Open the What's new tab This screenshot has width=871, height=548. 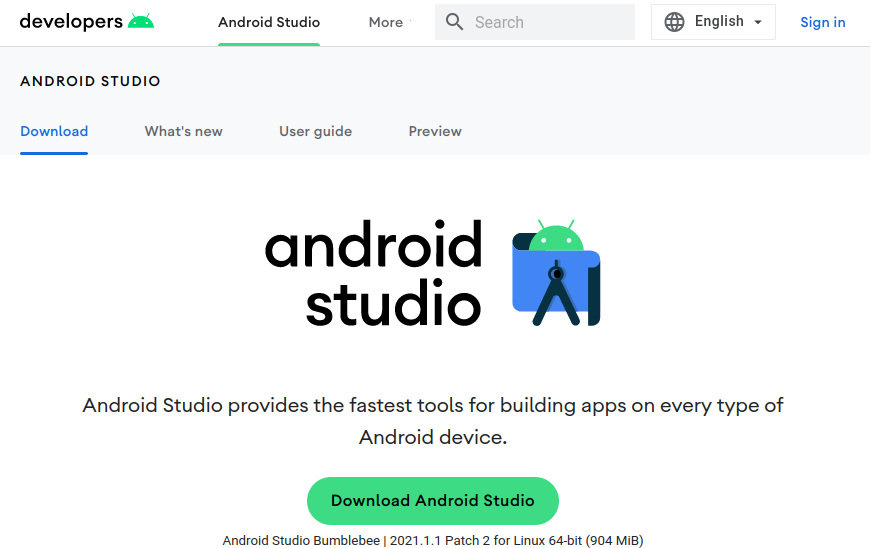[x=183, y=132]
